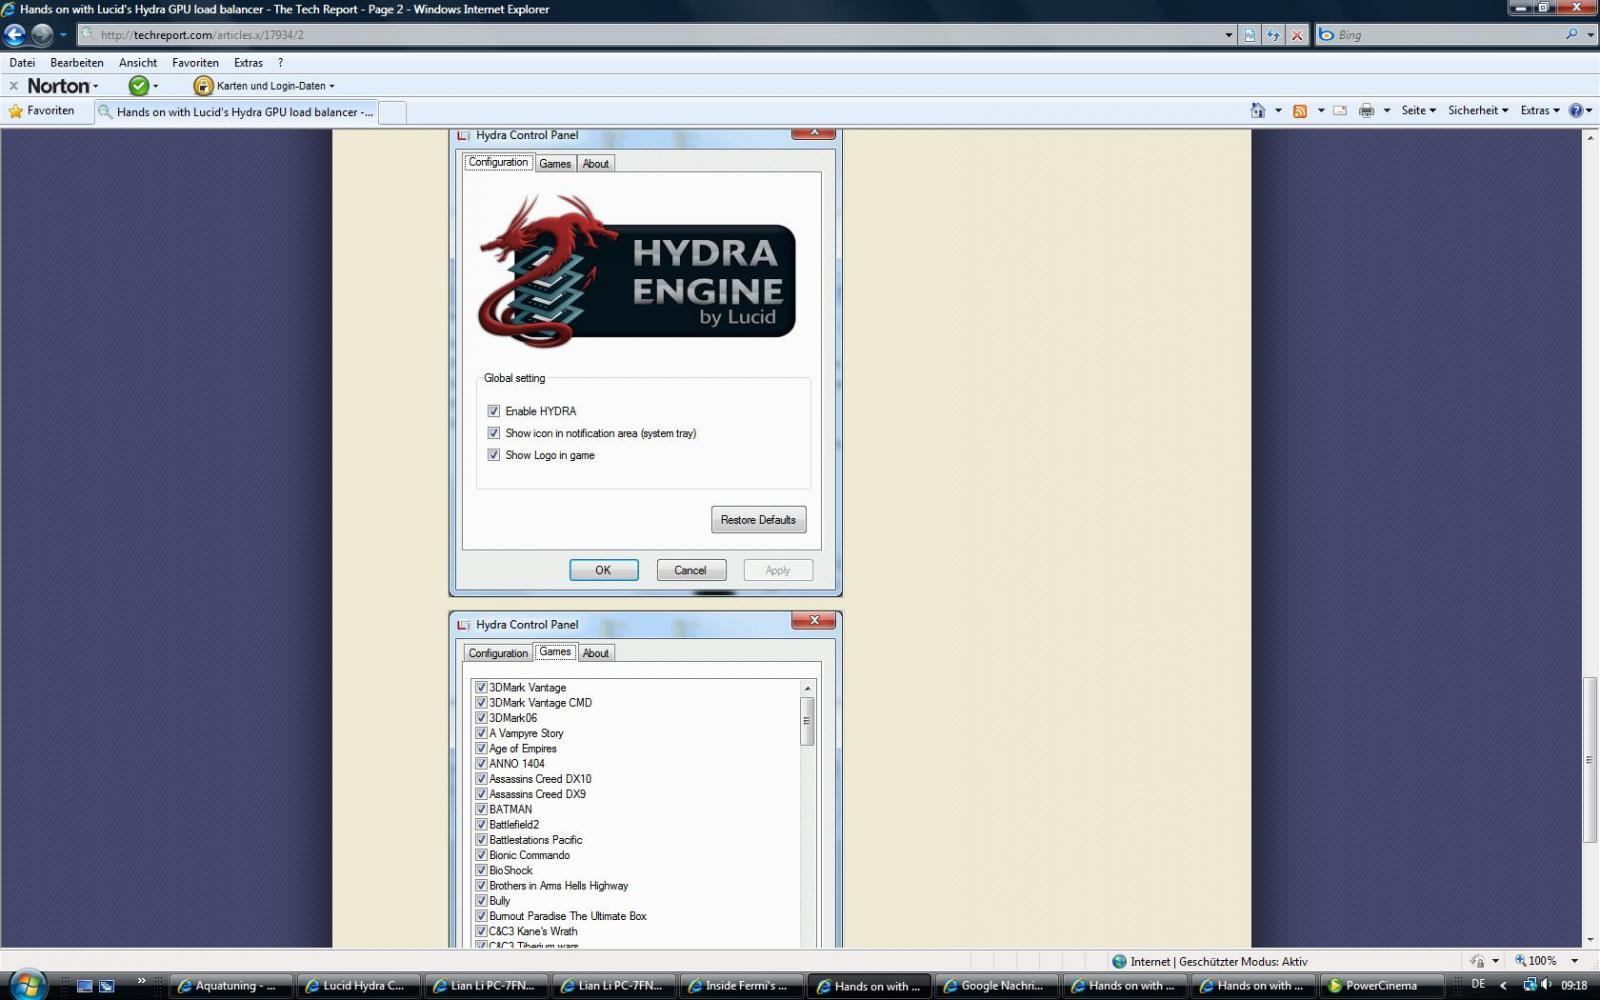This screenshot has width=1600, height=1000.
Task: Click the RSS feeds icon
Action: (1300, 111)
